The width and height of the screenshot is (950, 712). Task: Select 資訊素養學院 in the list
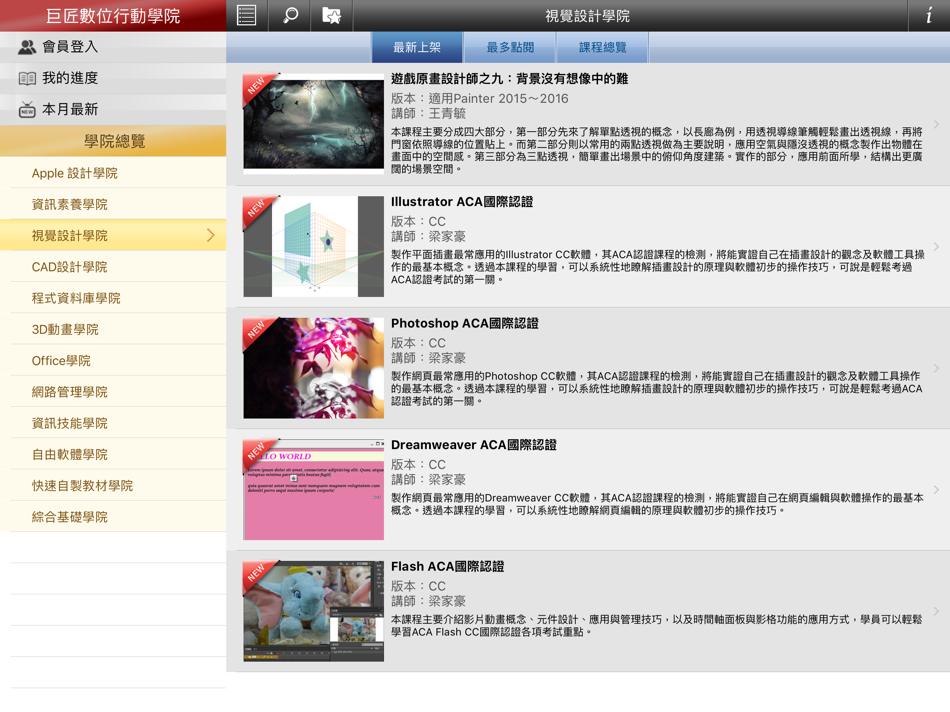tap(113, 204)
